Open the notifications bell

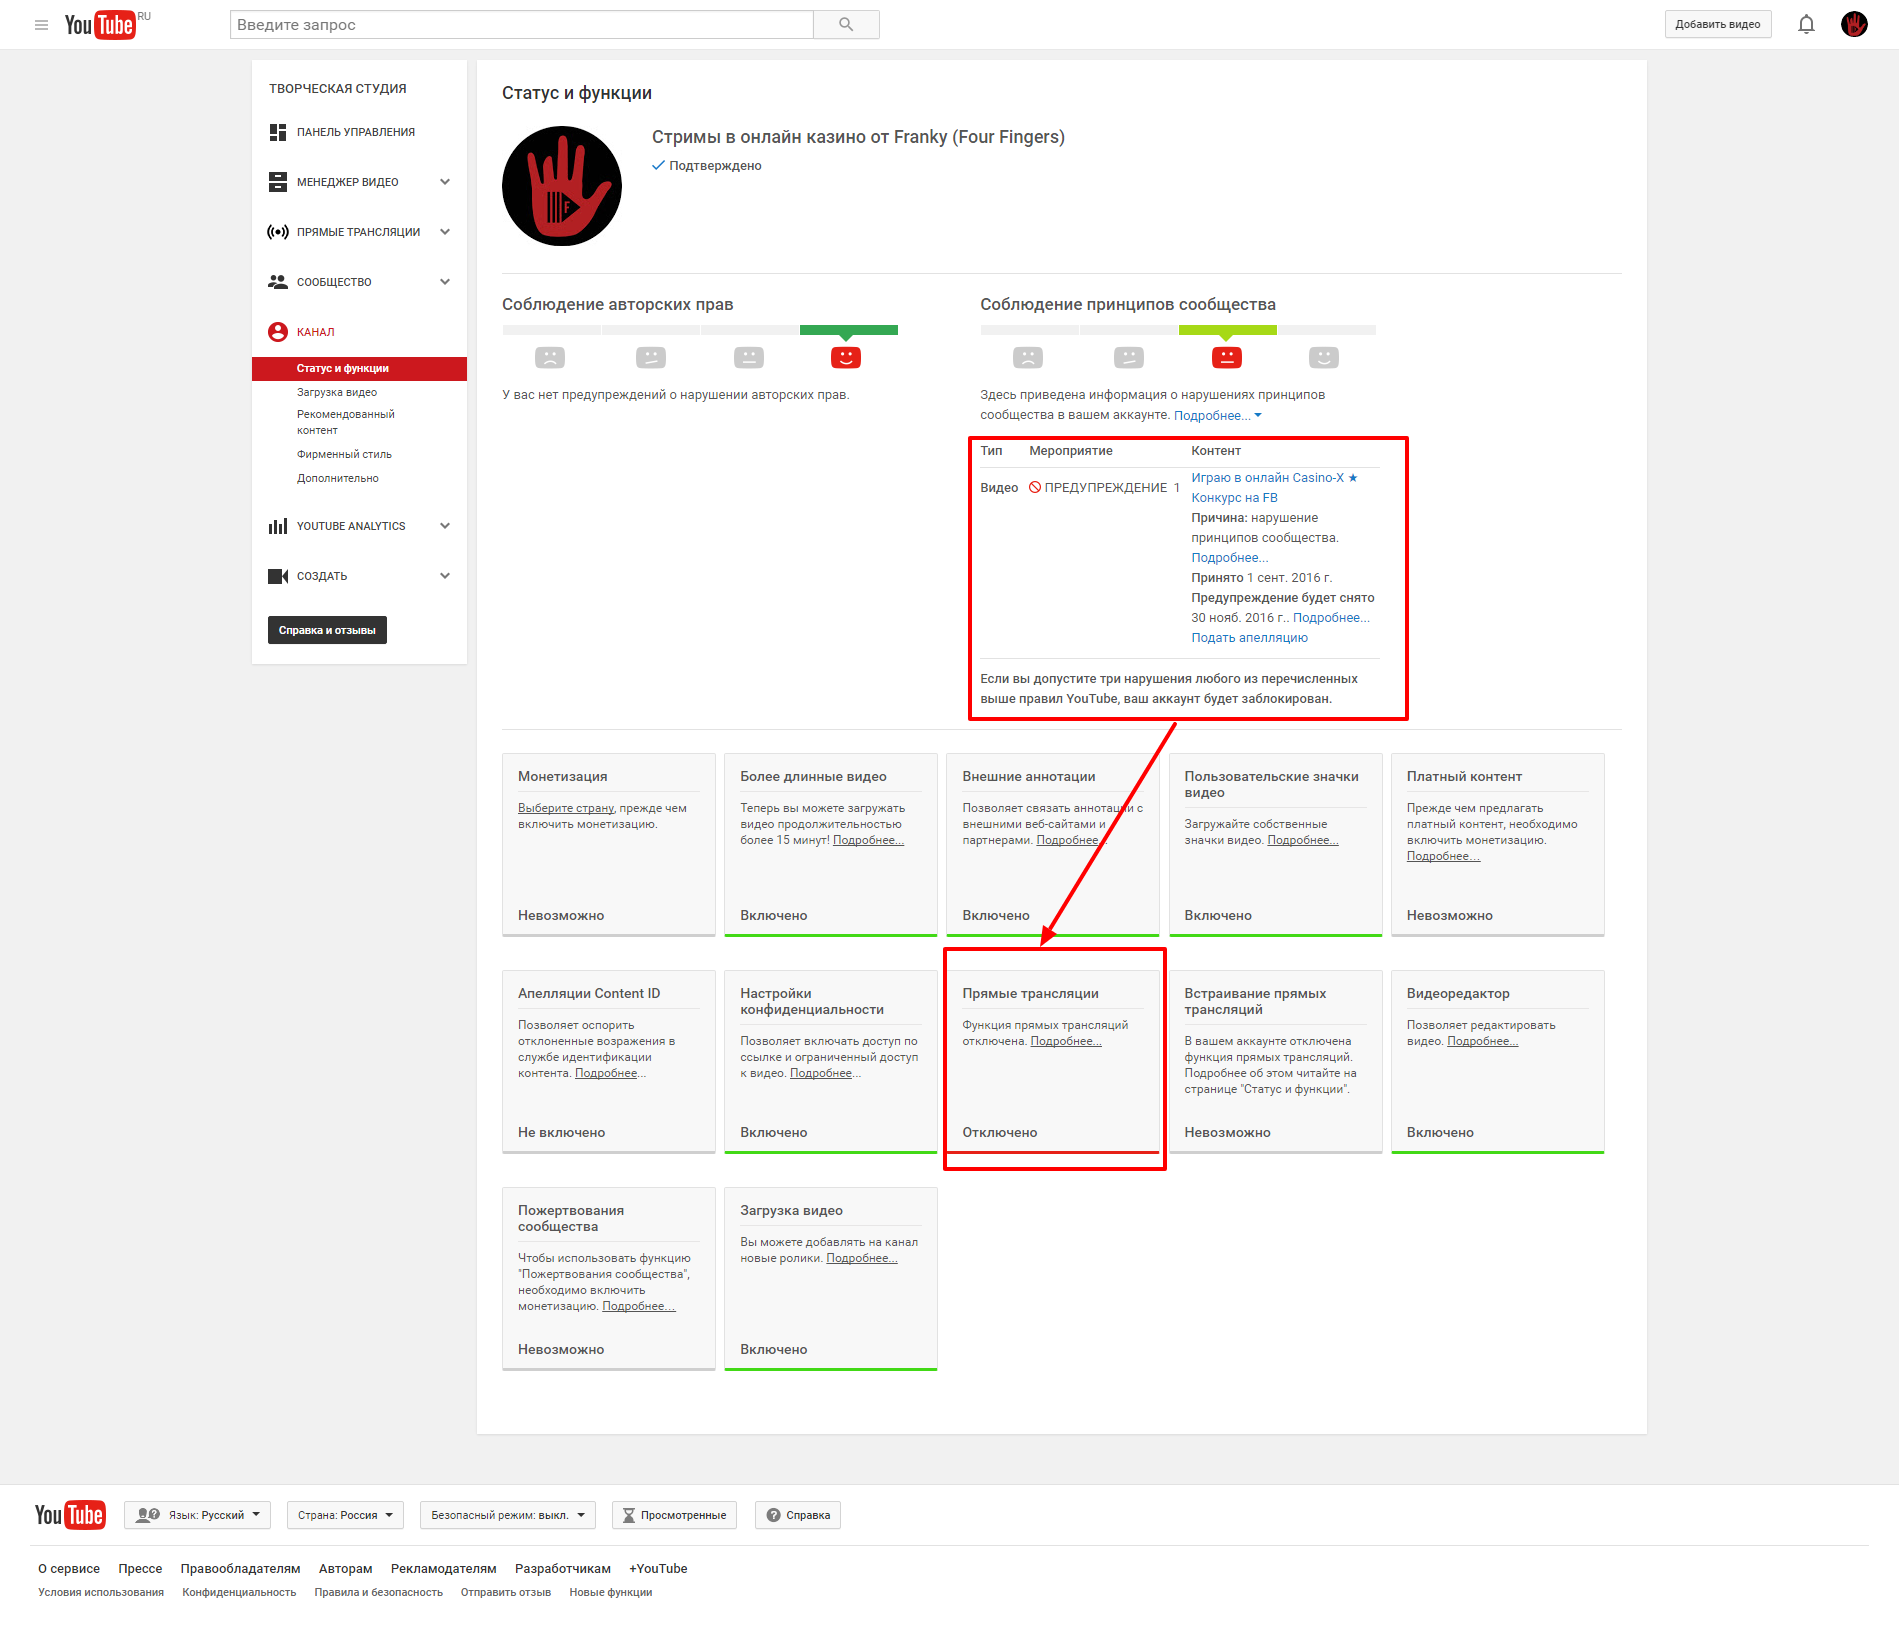pos(1806,25)
